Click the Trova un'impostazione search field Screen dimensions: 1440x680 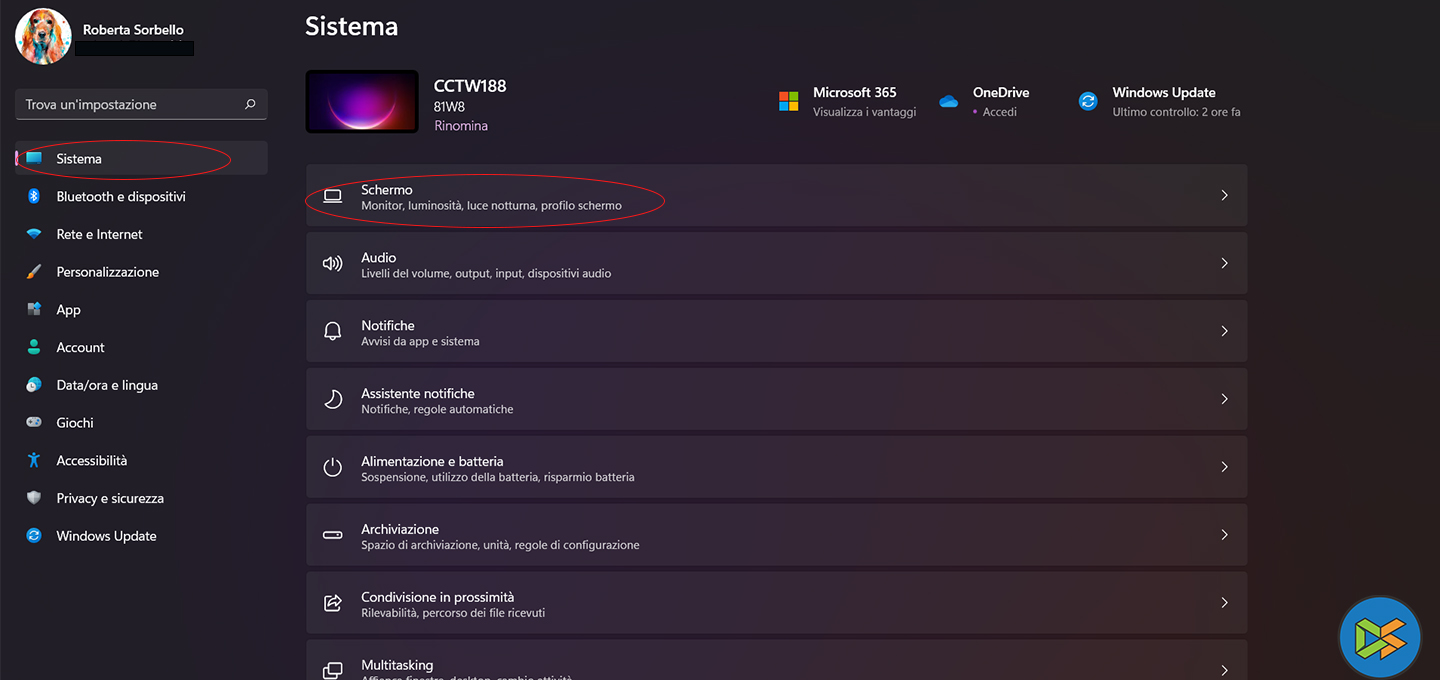[x=130, y=104]
